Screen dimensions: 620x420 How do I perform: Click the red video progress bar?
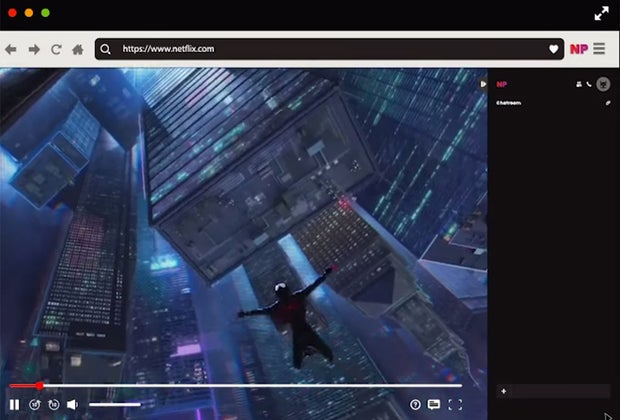24,385
